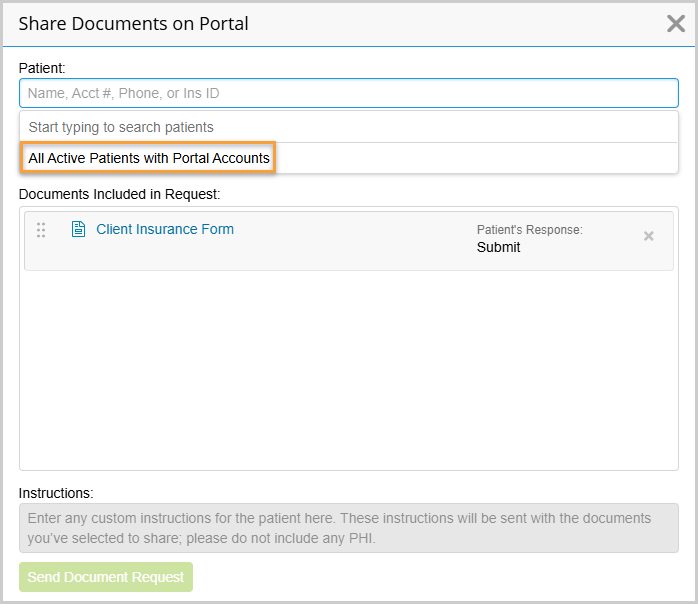The height and width of the screenshot is (604, 698).
Task: Click the 'Patient:' field label
Action: point(42,68)
